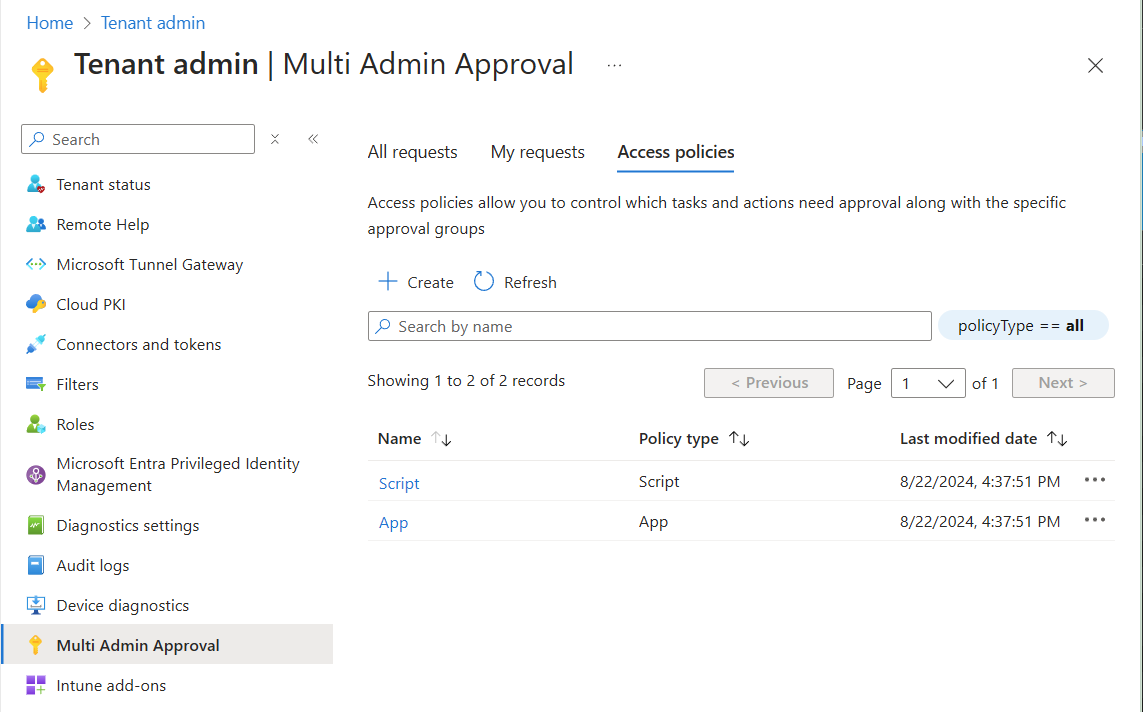Image resolution: width=1143 pixels, height=712 pixels.
Task: Close the Tenant admin blade
Action: point(1095,66)
